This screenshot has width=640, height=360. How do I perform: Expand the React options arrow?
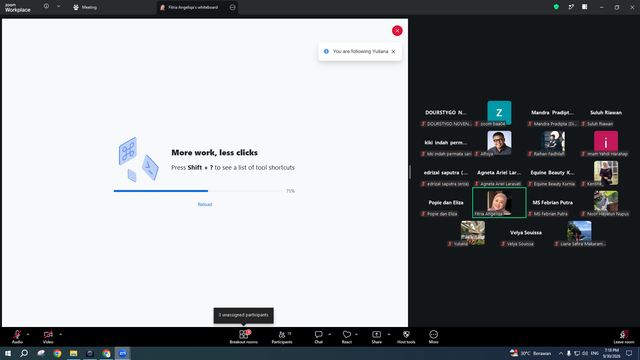point(356,334)
